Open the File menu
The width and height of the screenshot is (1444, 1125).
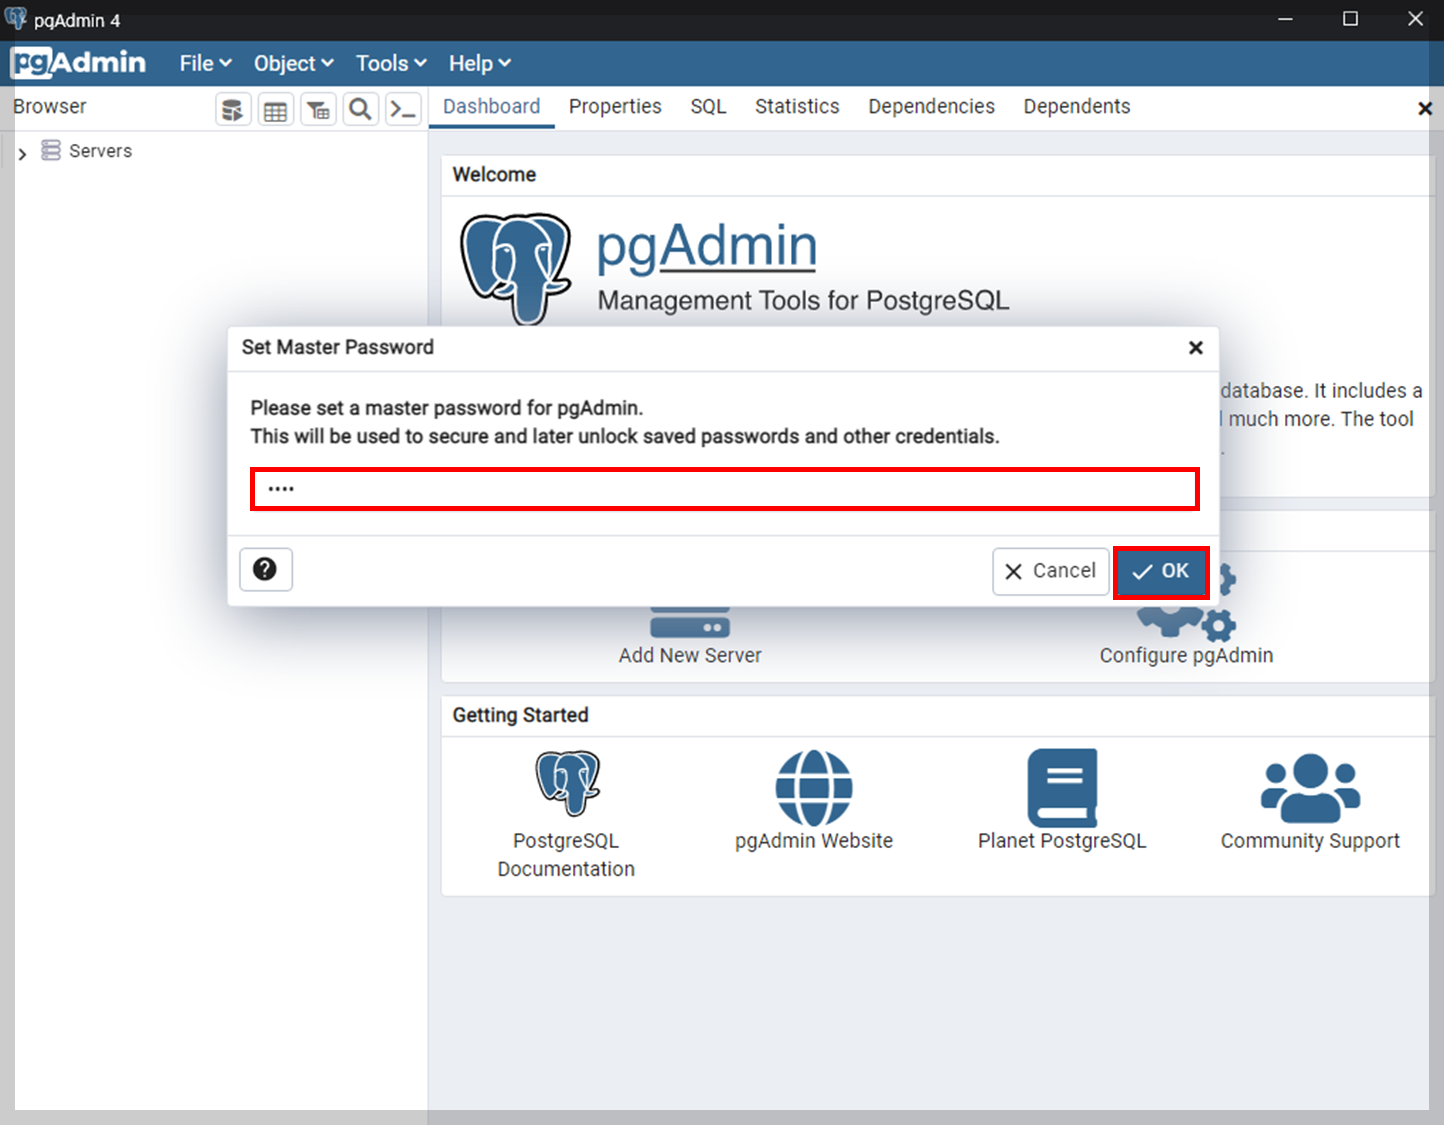205,63
